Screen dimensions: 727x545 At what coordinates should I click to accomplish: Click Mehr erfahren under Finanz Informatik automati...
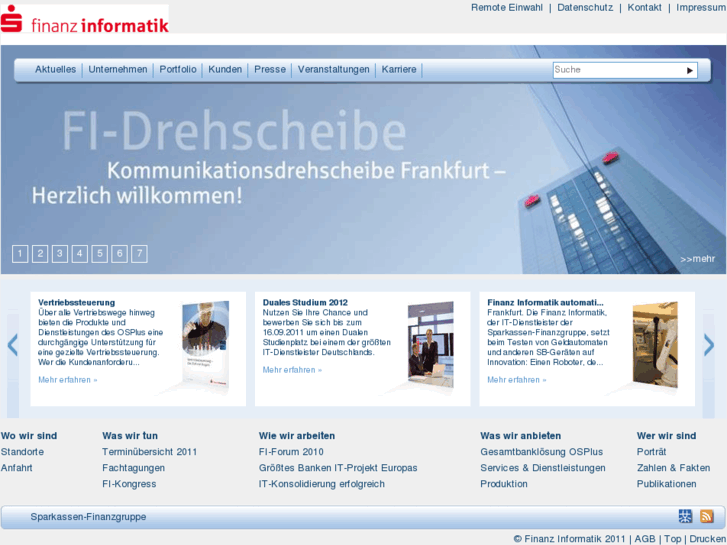point(517,380)
